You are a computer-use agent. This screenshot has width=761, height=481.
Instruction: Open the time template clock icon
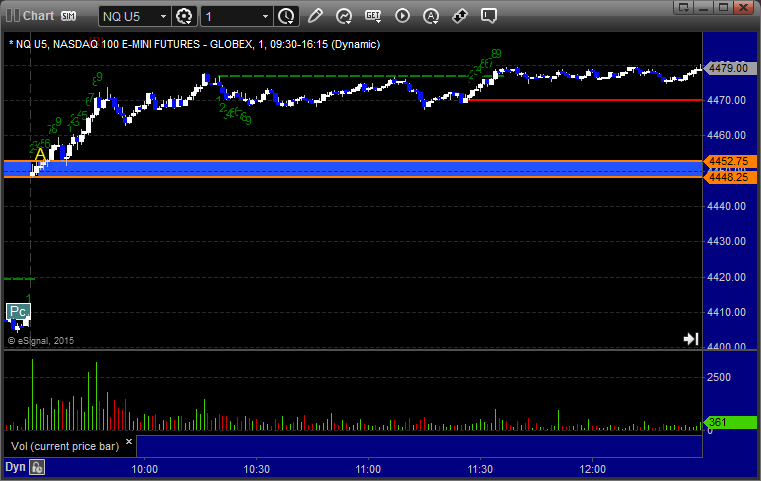286,17
